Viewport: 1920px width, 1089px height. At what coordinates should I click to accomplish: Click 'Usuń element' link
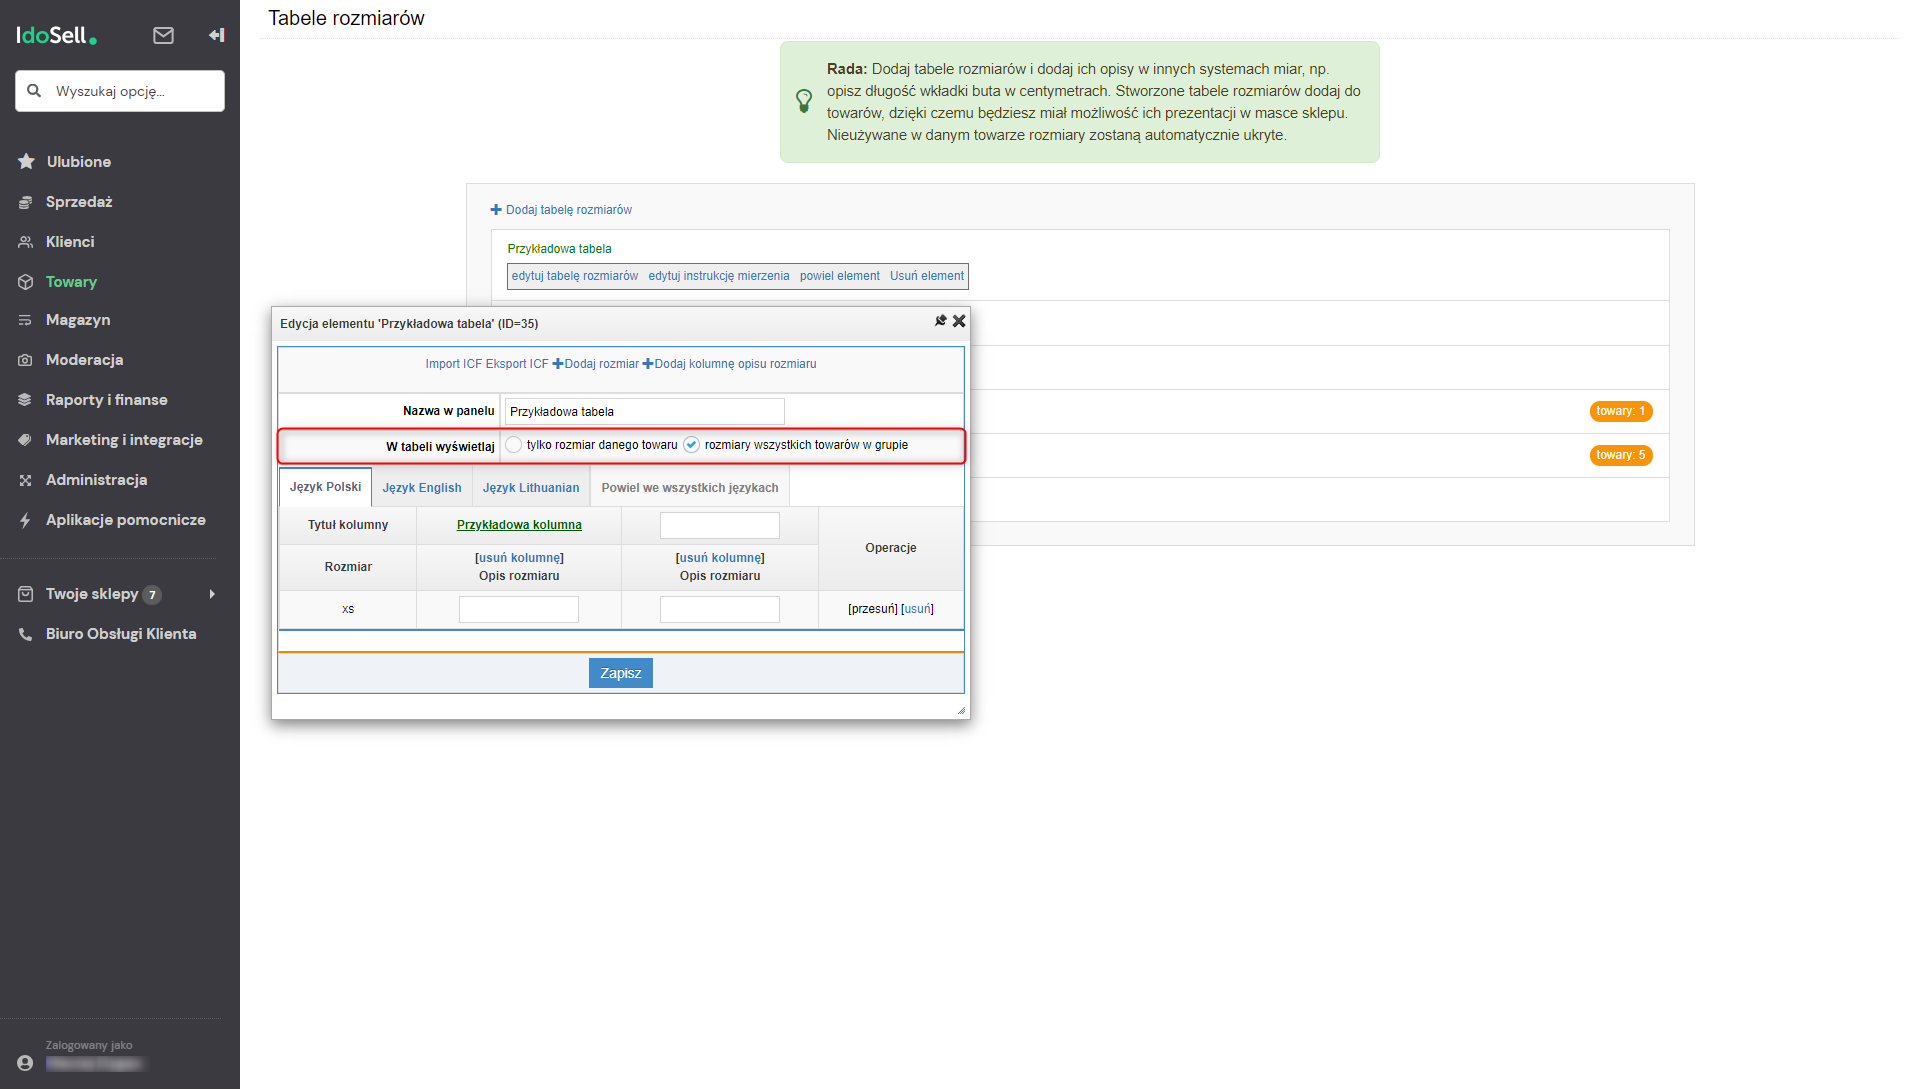(927, 276)
